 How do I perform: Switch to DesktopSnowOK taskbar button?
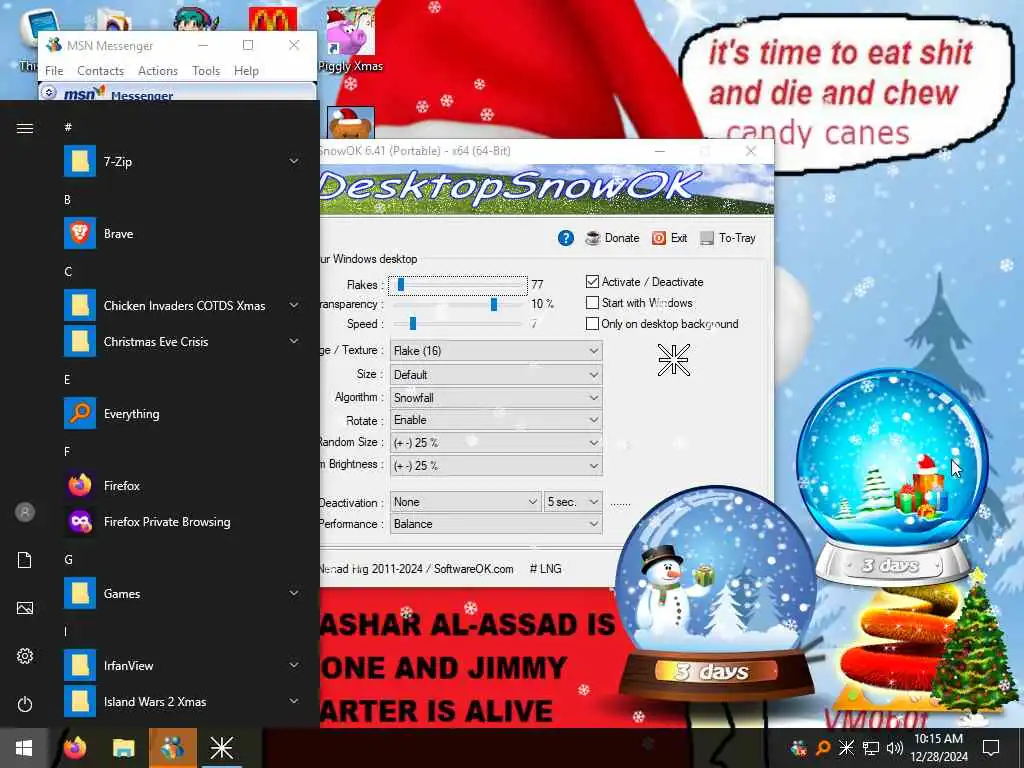pyautogui.click(x=221, y=748)
